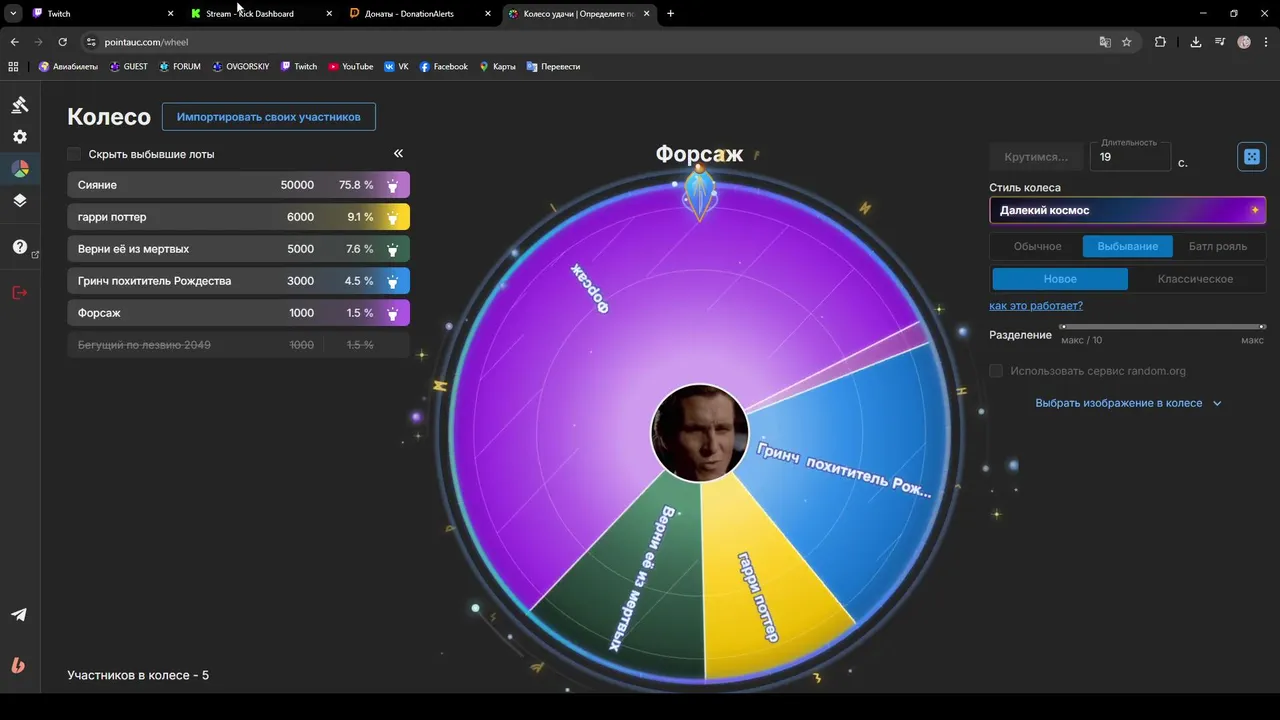Close the Twitch browser tab
Viewport: 1280px width, 720px height.
(x=170, y=14)
